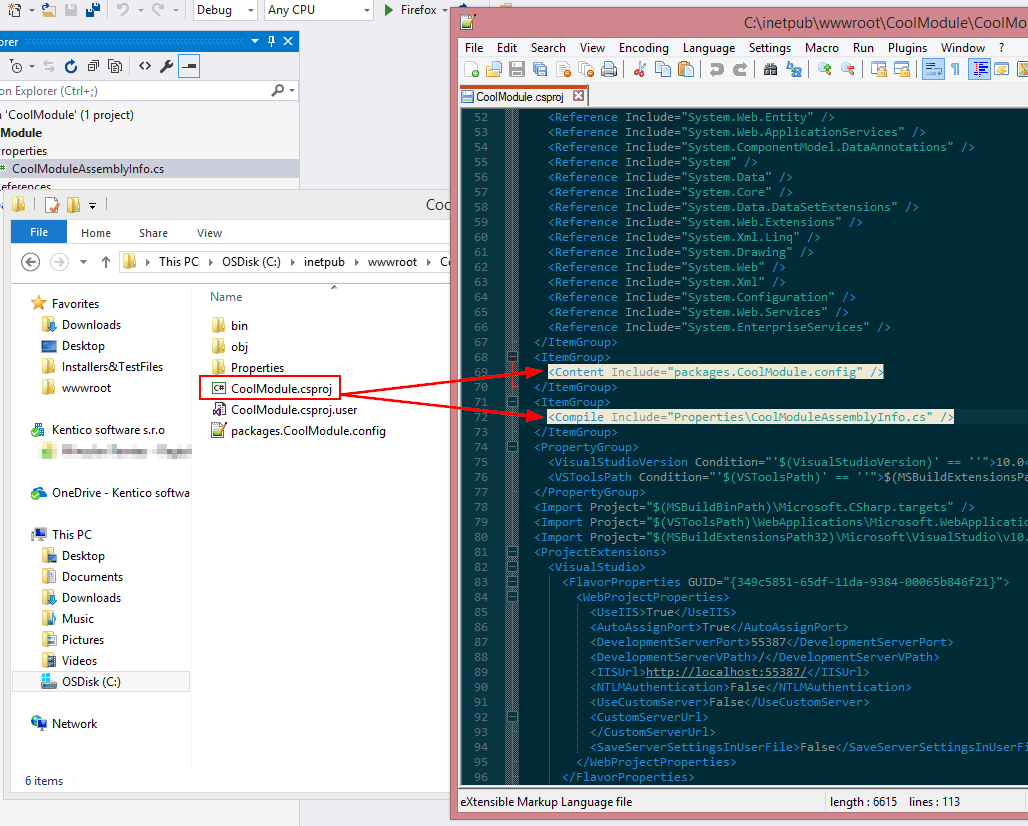Close the CoolModule.csproj tab
Image resolution: width=1028 pixels, height=826 pixels.
(x=578, y=96)
